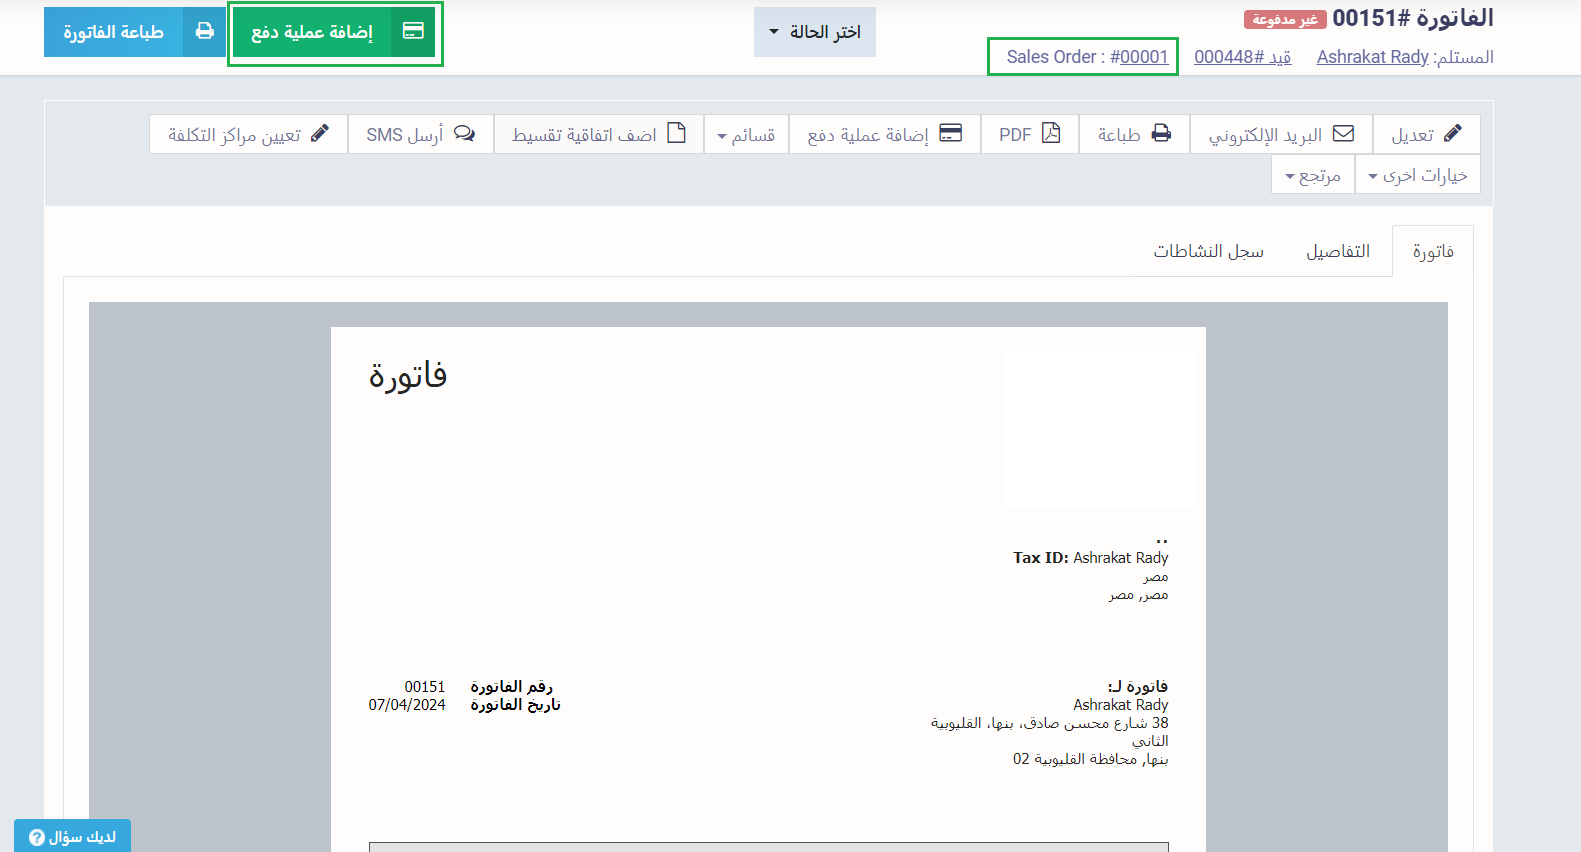Open the اختر الحالة status dropdown
This screenshot has height=852, width=1581.
(x=814, y=32)
